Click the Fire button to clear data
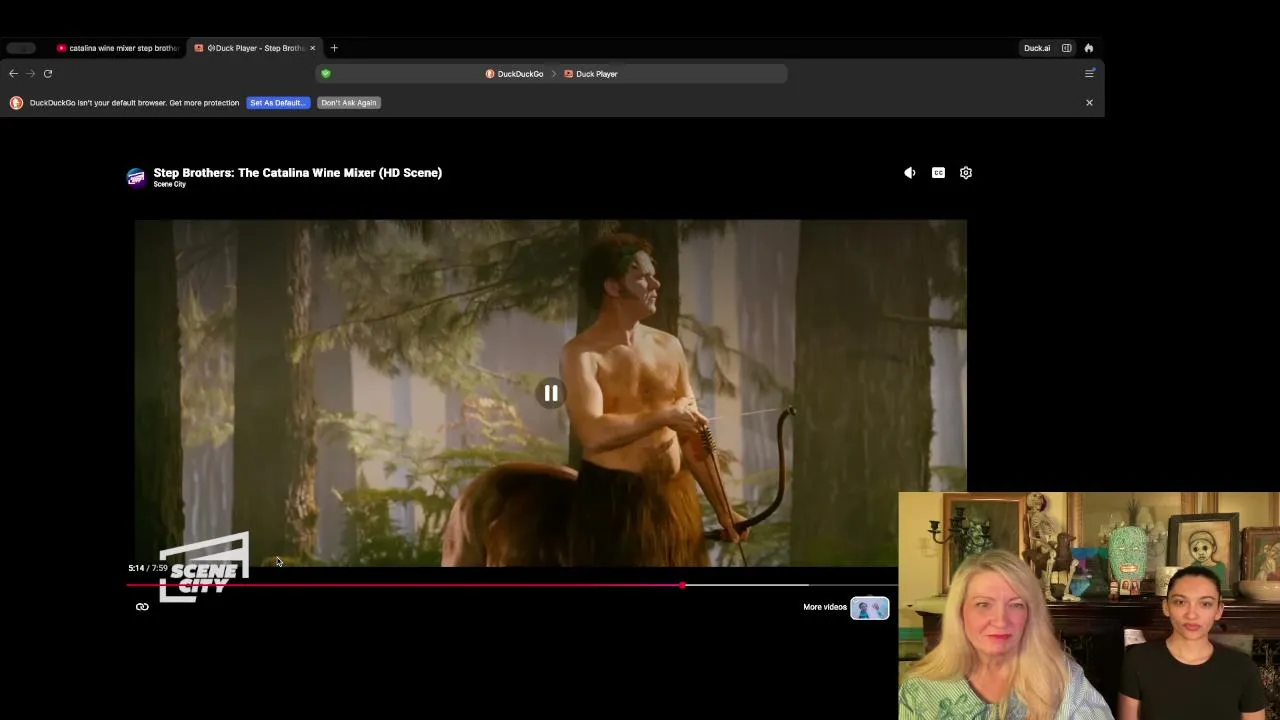The height and width of the screenshot is (720, 1280). click(1089, 48)
